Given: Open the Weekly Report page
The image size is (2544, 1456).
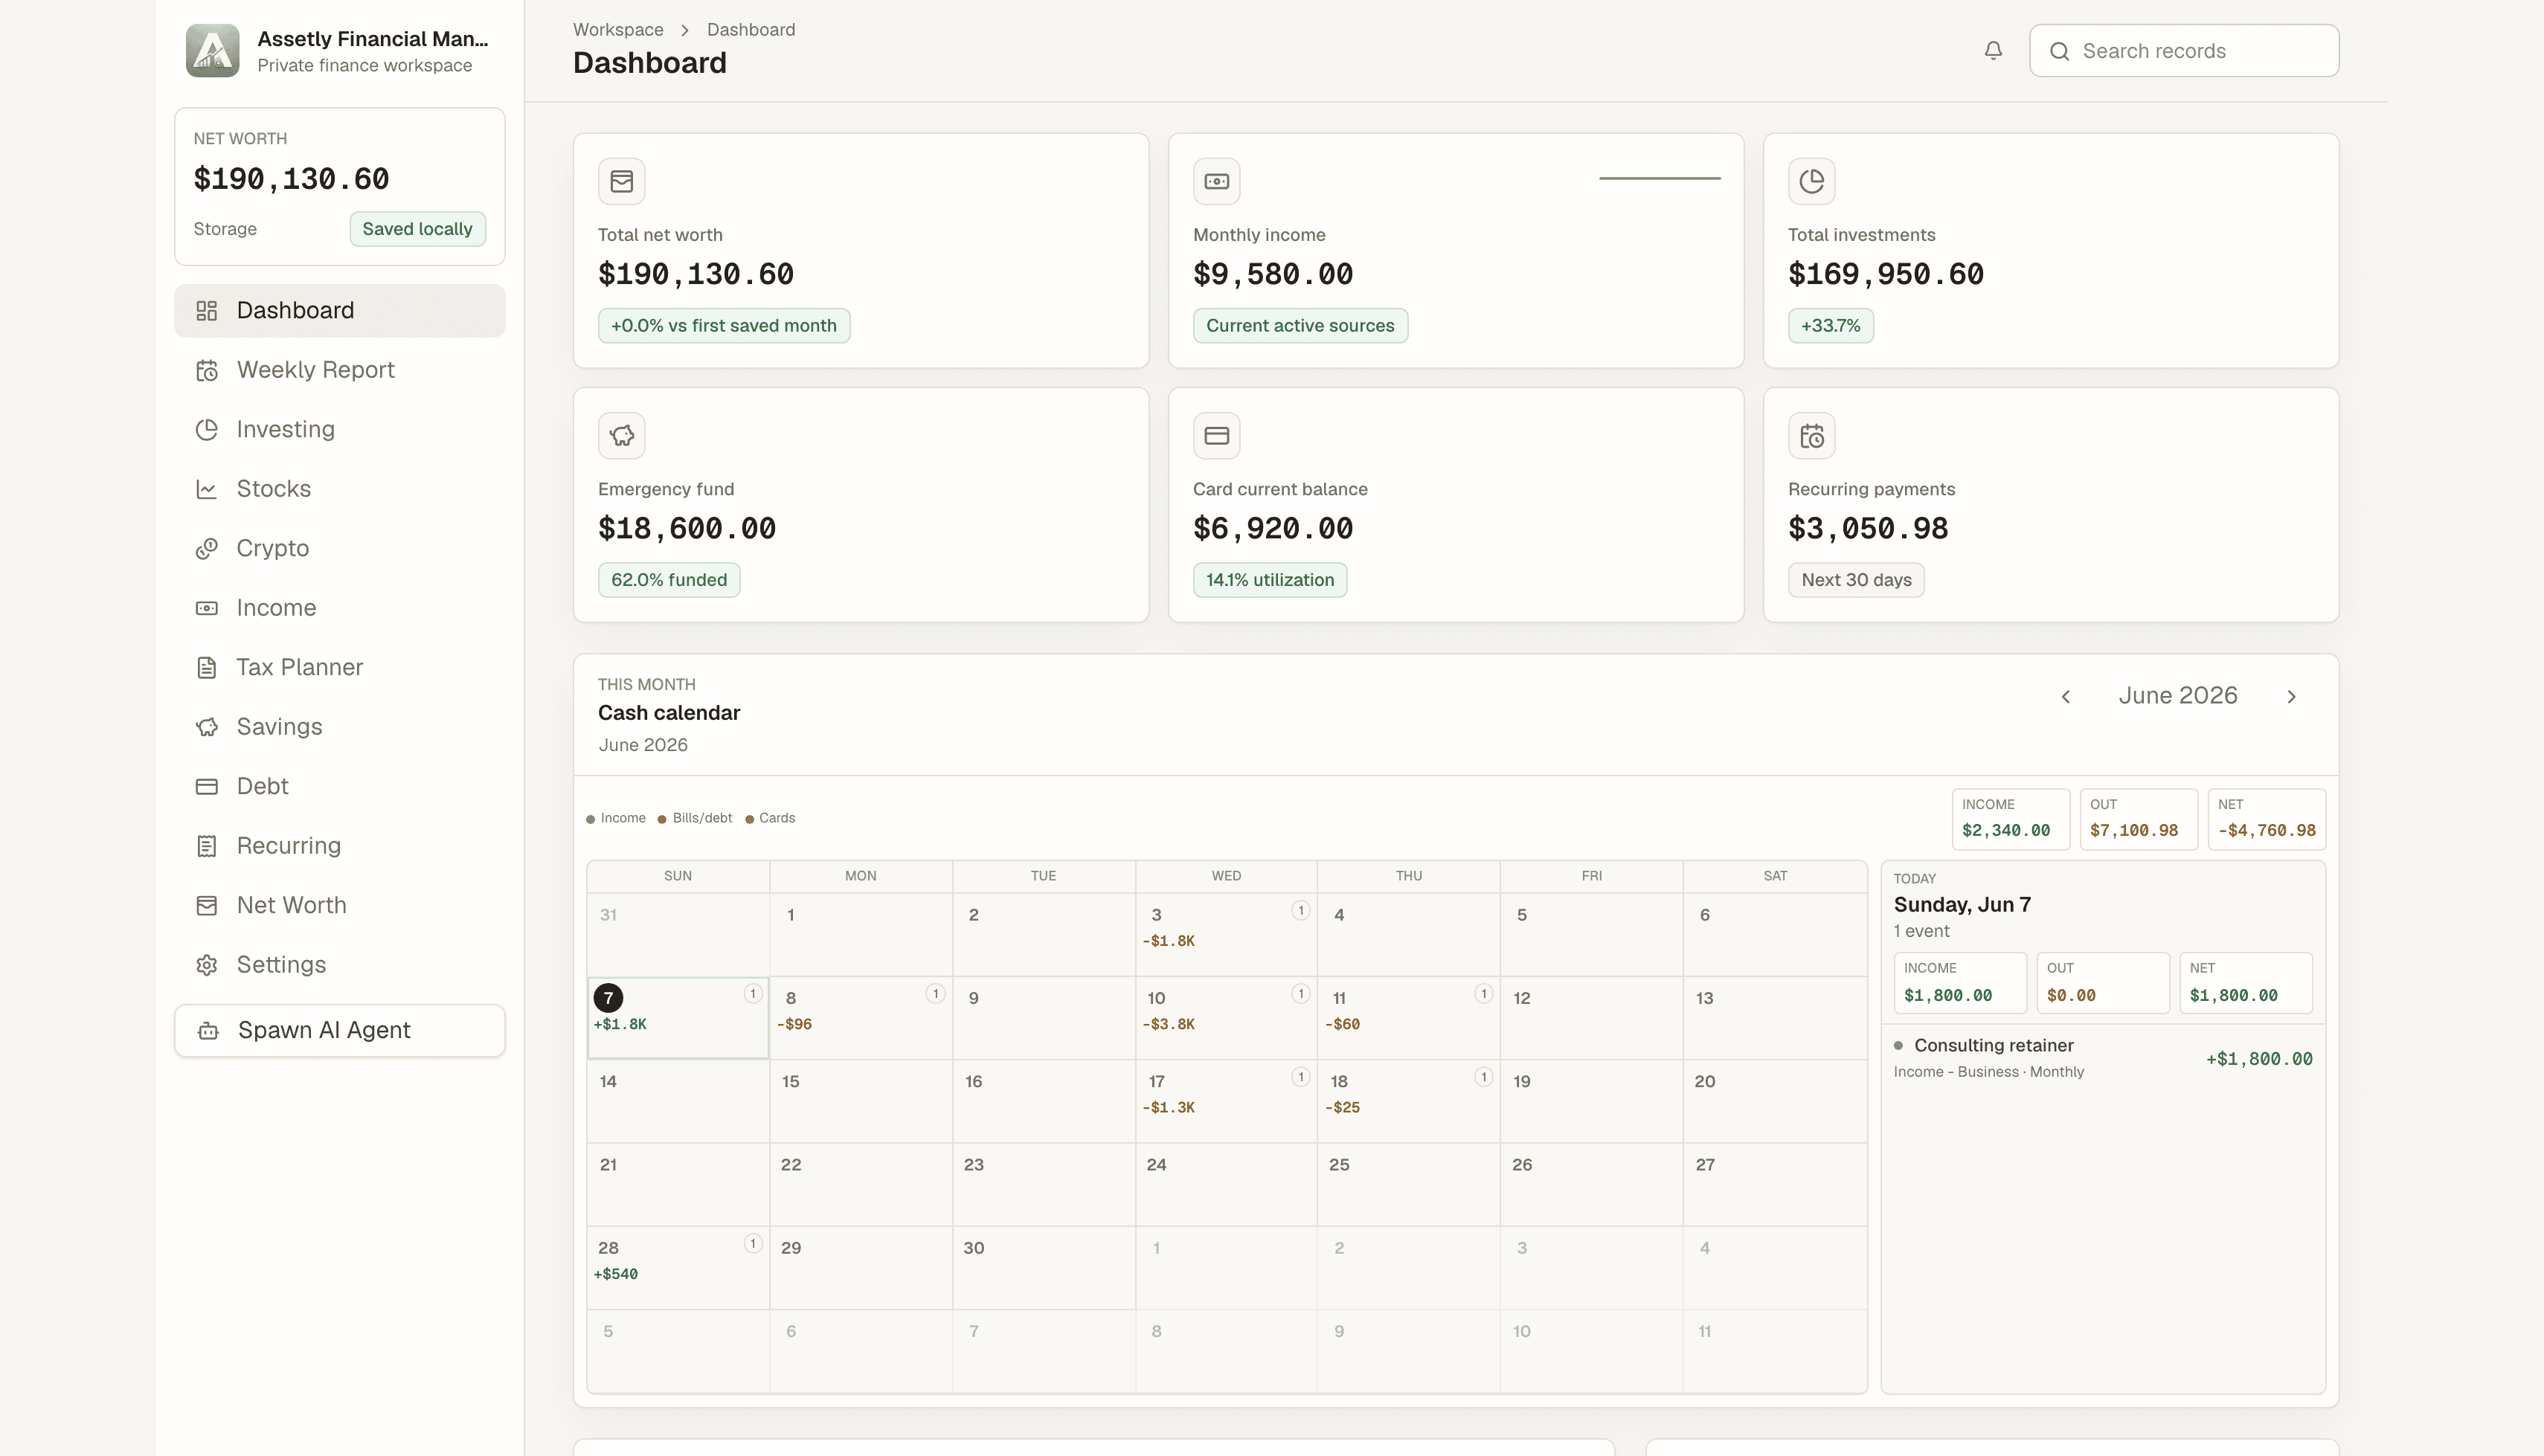Looking at the screenshot, I should [x=340, y=370].
